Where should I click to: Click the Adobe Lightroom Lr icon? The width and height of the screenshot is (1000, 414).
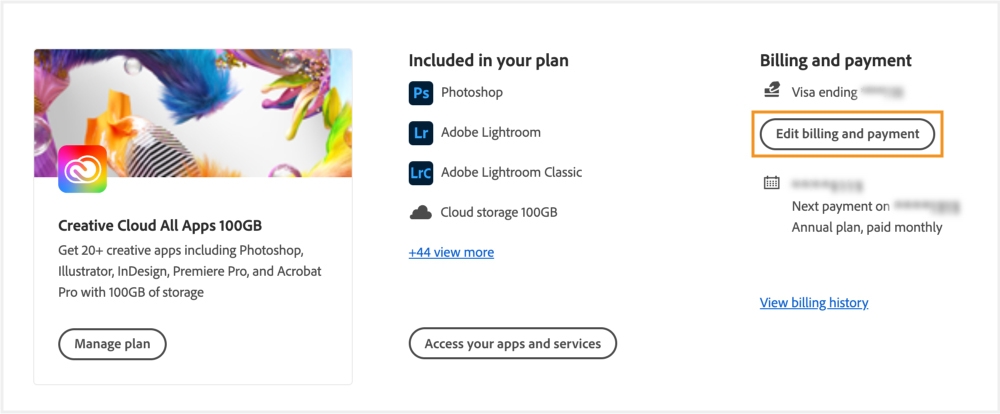[x=421, y=133]
